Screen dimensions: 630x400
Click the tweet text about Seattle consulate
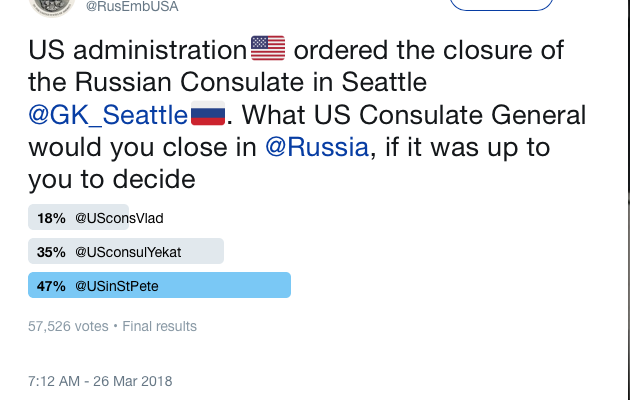(307, 114)
